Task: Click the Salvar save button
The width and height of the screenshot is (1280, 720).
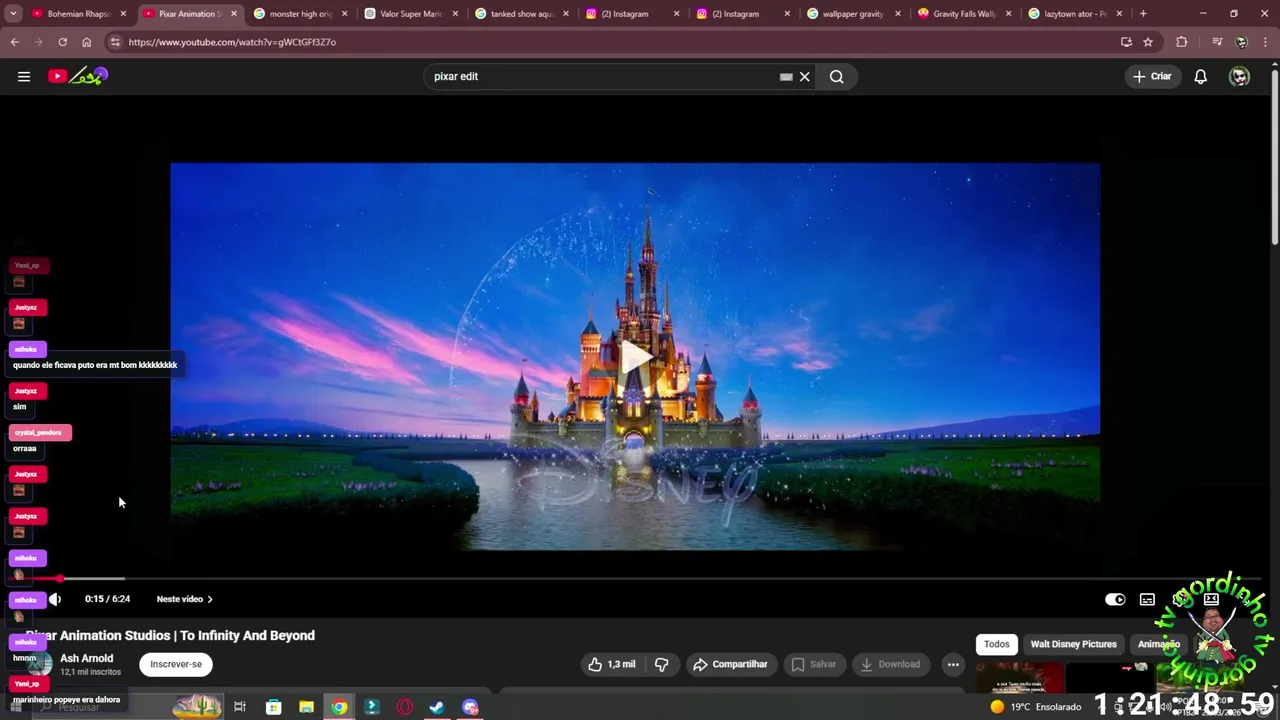Action: [813, 664]
